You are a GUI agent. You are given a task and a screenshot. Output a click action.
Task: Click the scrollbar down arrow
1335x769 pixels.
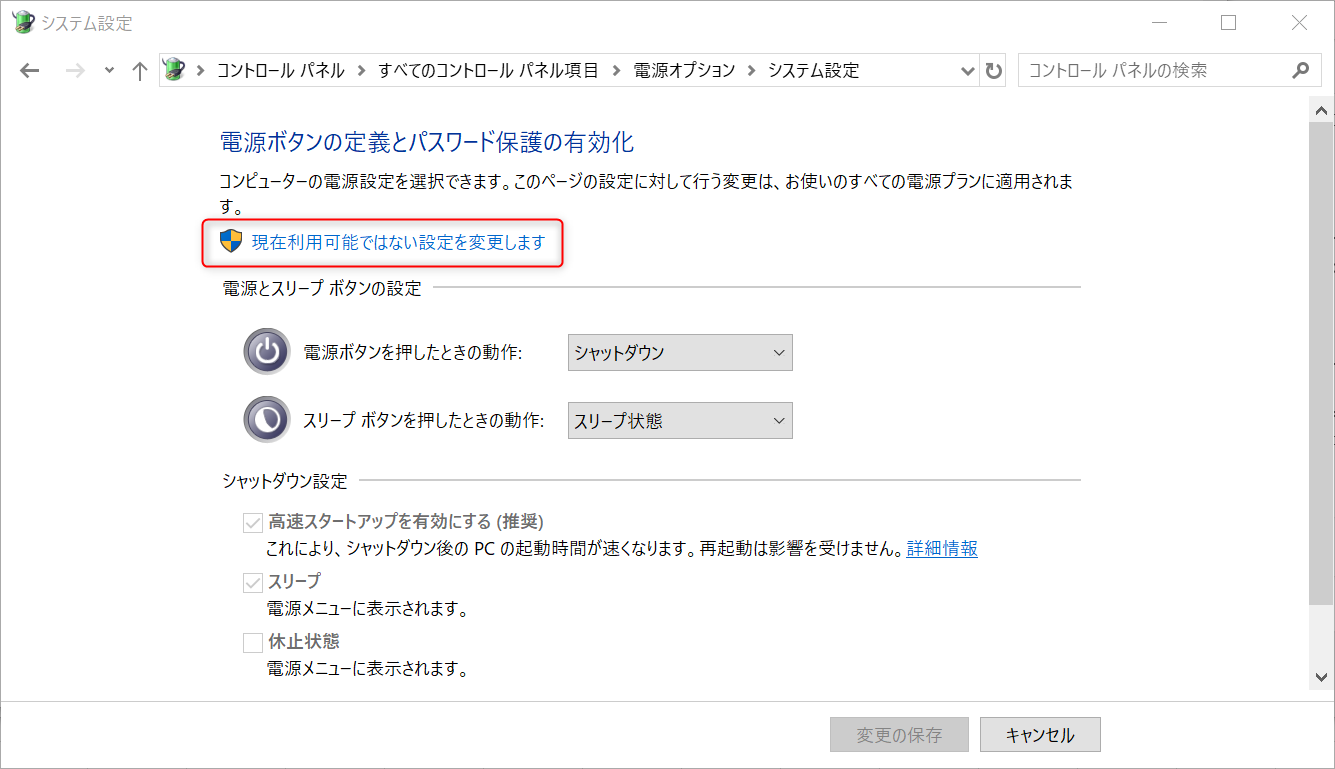pos(1321,677)
